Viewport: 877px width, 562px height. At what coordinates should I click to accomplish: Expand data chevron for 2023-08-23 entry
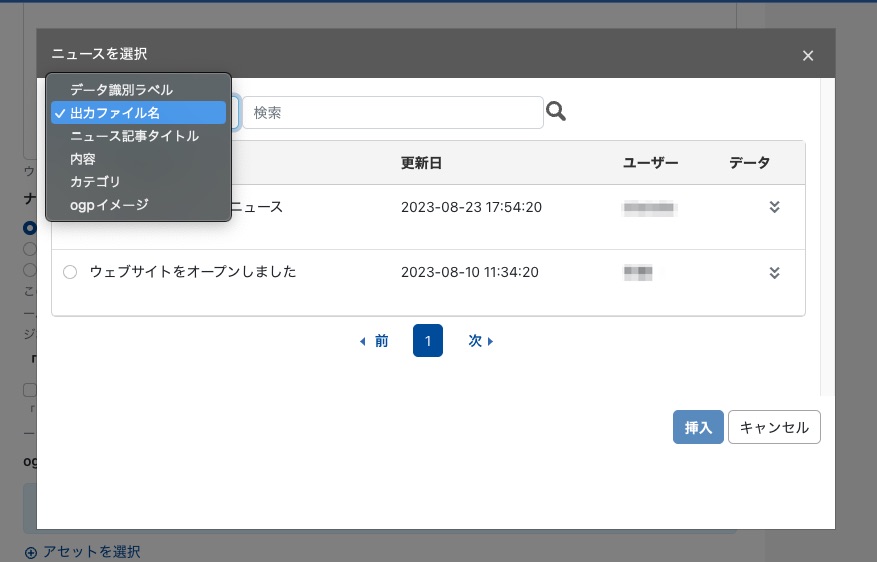pyautogui.click(x=773, y=207)
